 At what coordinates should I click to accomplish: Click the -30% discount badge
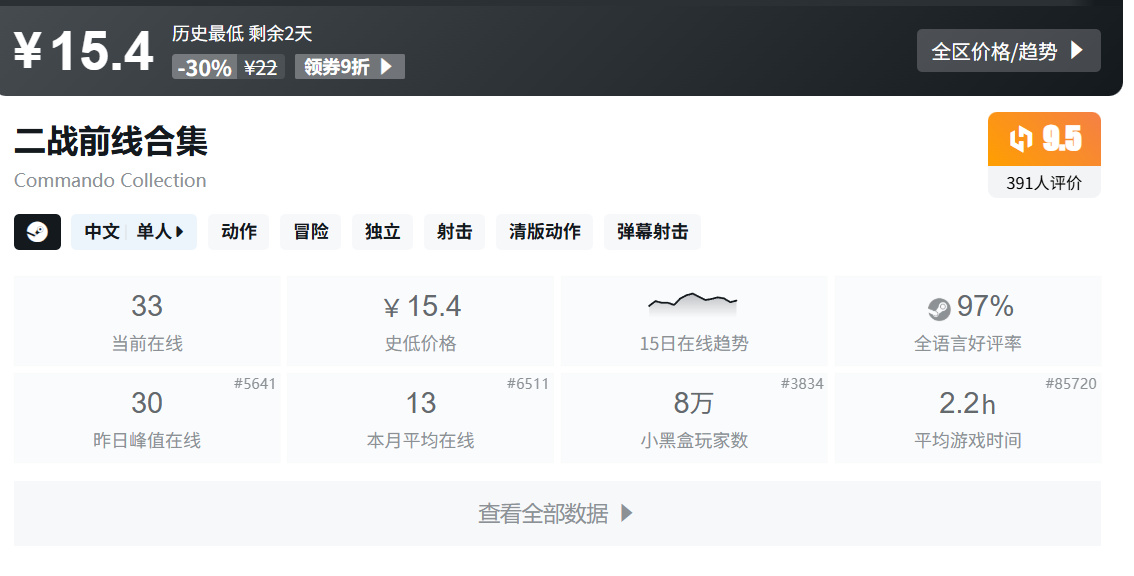(x=205, y=67)
